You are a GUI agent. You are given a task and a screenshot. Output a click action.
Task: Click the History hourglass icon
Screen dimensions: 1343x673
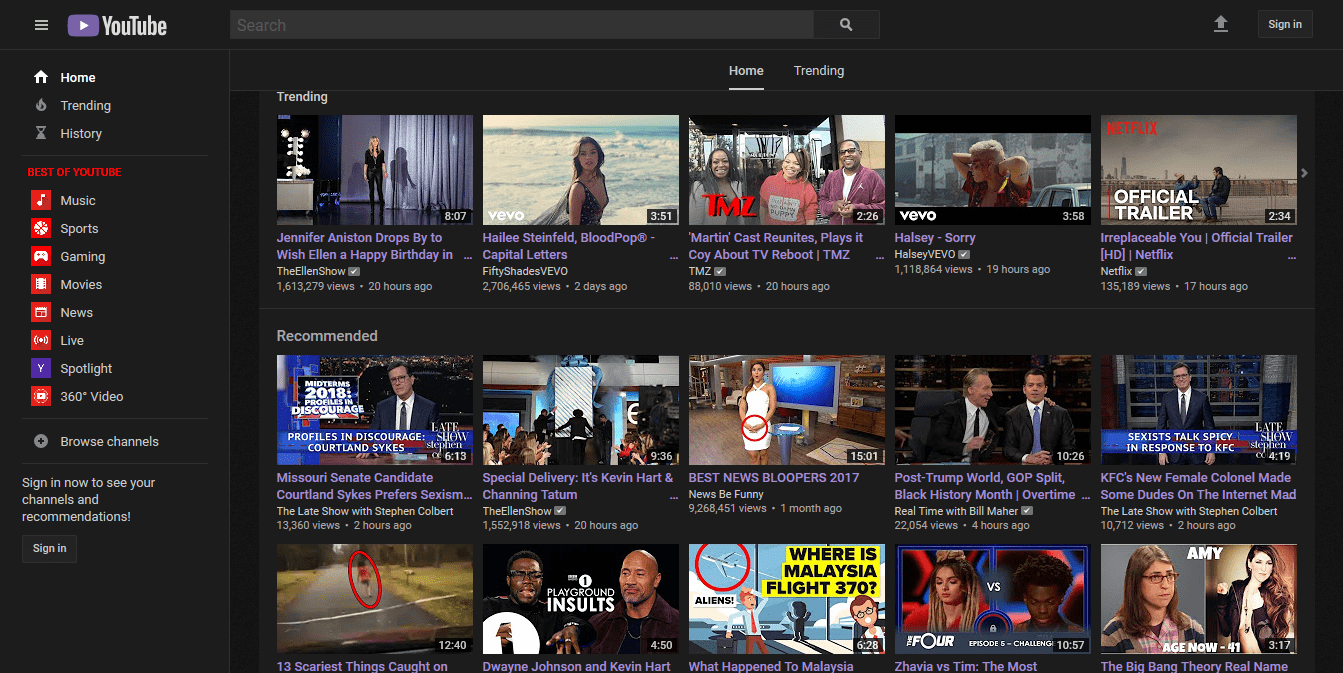(41, 133)
